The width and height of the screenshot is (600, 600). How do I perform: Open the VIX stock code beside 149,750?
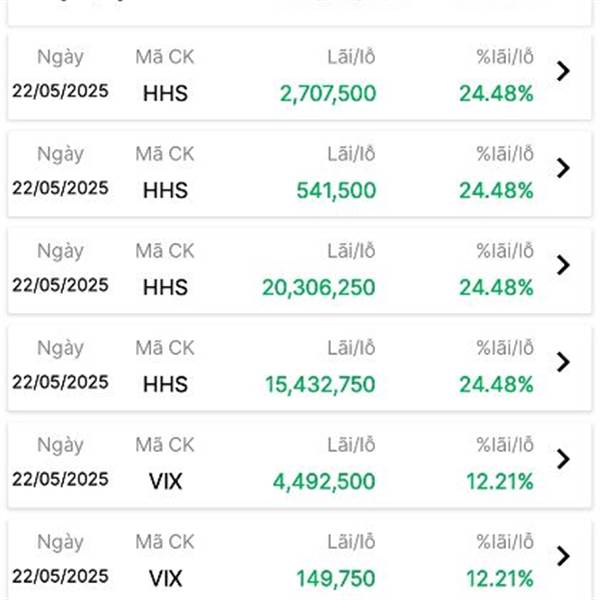pyautogui.click(x=165, y=578)
